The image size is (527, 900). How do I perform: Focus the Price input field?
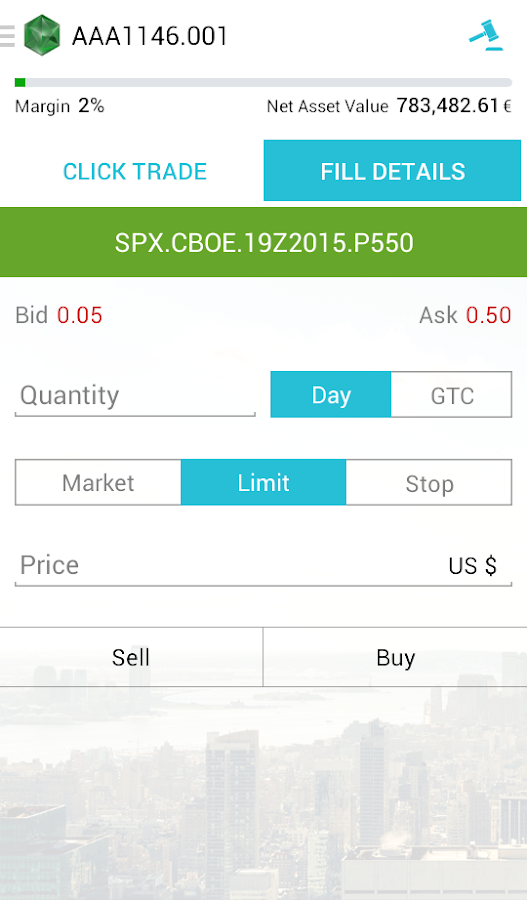tap(263, 565)
